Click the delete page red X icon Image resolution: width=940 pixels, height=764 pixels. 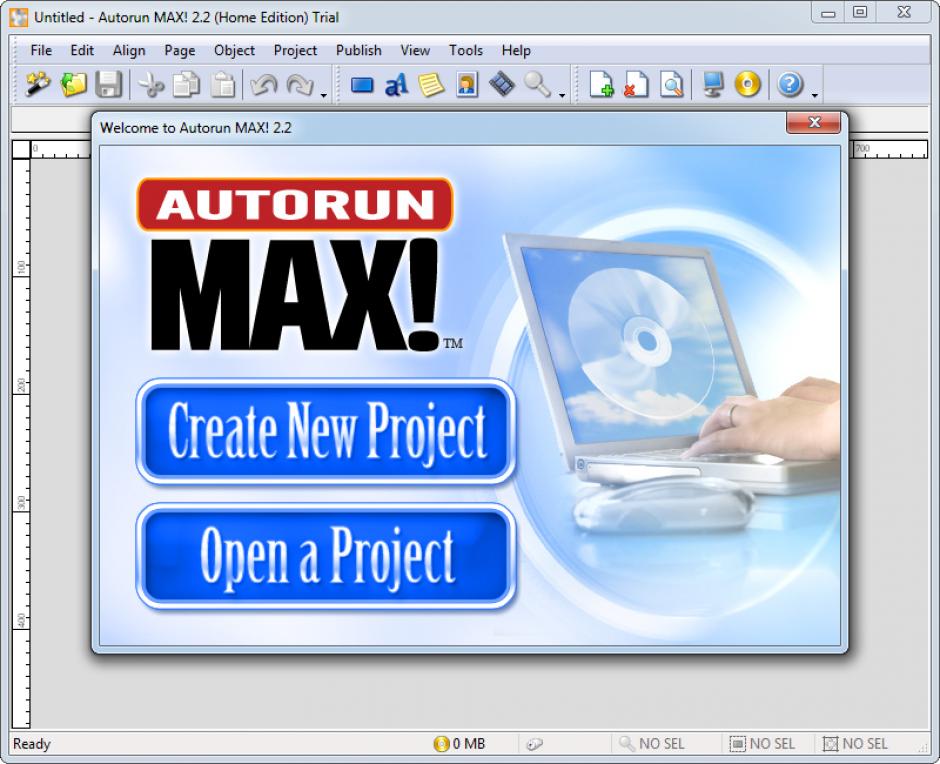pyautogui.click(x=636, y=84)
